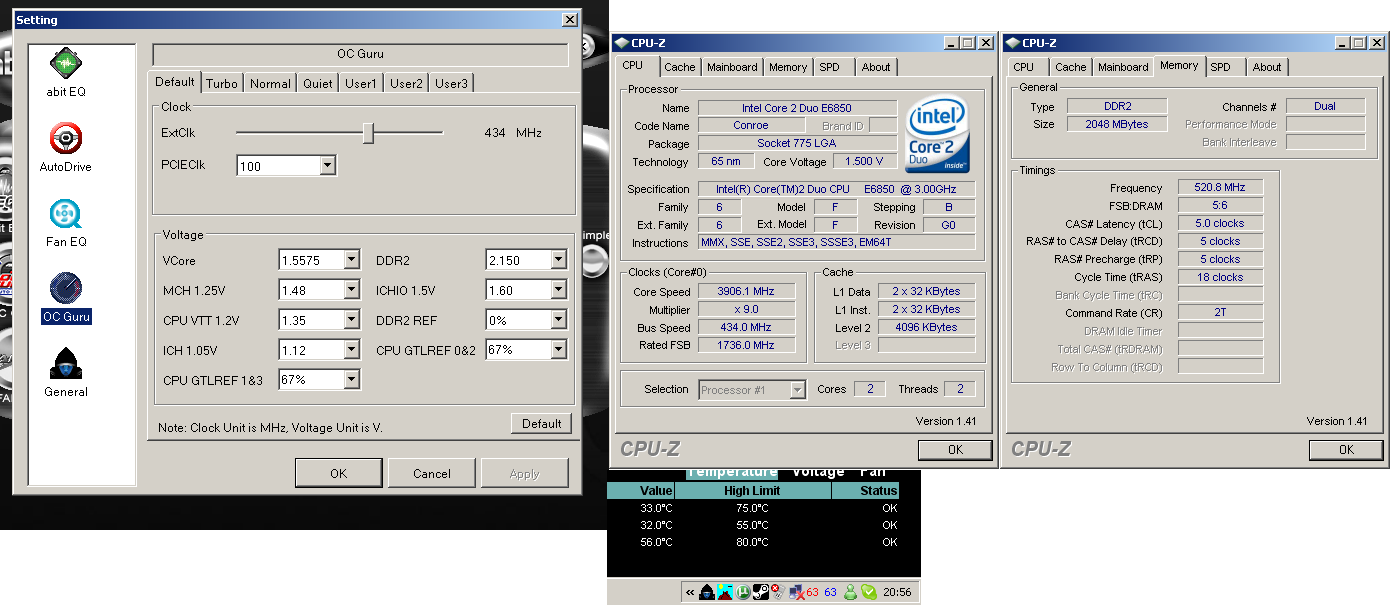1397x608 pixels.
Task: Click the red 63 temperature tray readout
Action: coord(813,592)
